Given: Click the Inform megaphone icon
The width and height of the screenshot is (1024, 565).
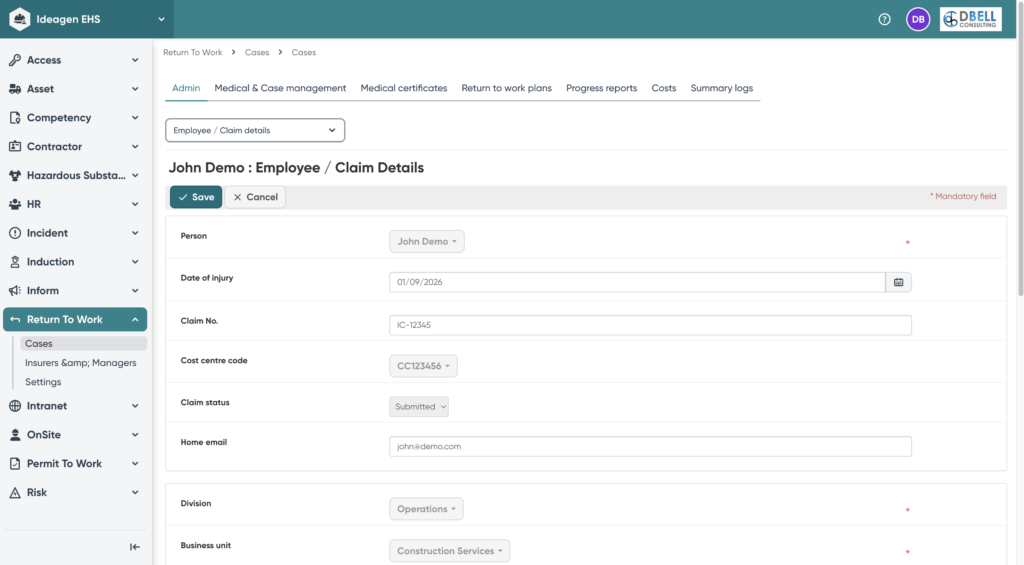Looking at the screenshot, I should click(14, 291).
